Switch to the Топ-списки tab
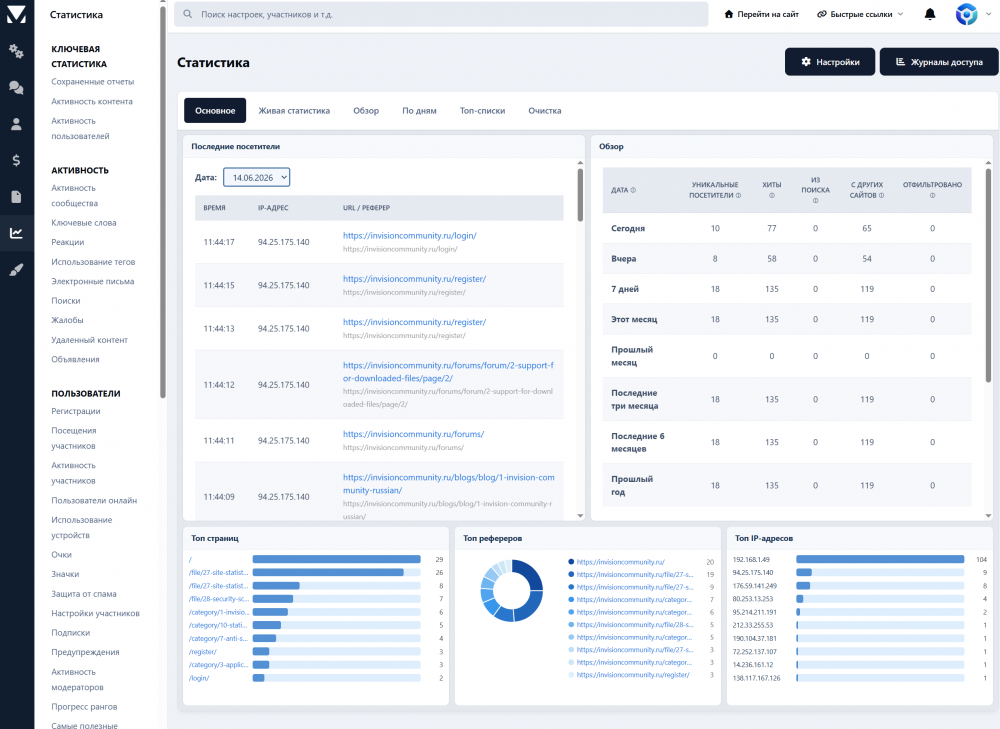This screenshot has height=729, width=1000. click(482, 110)
